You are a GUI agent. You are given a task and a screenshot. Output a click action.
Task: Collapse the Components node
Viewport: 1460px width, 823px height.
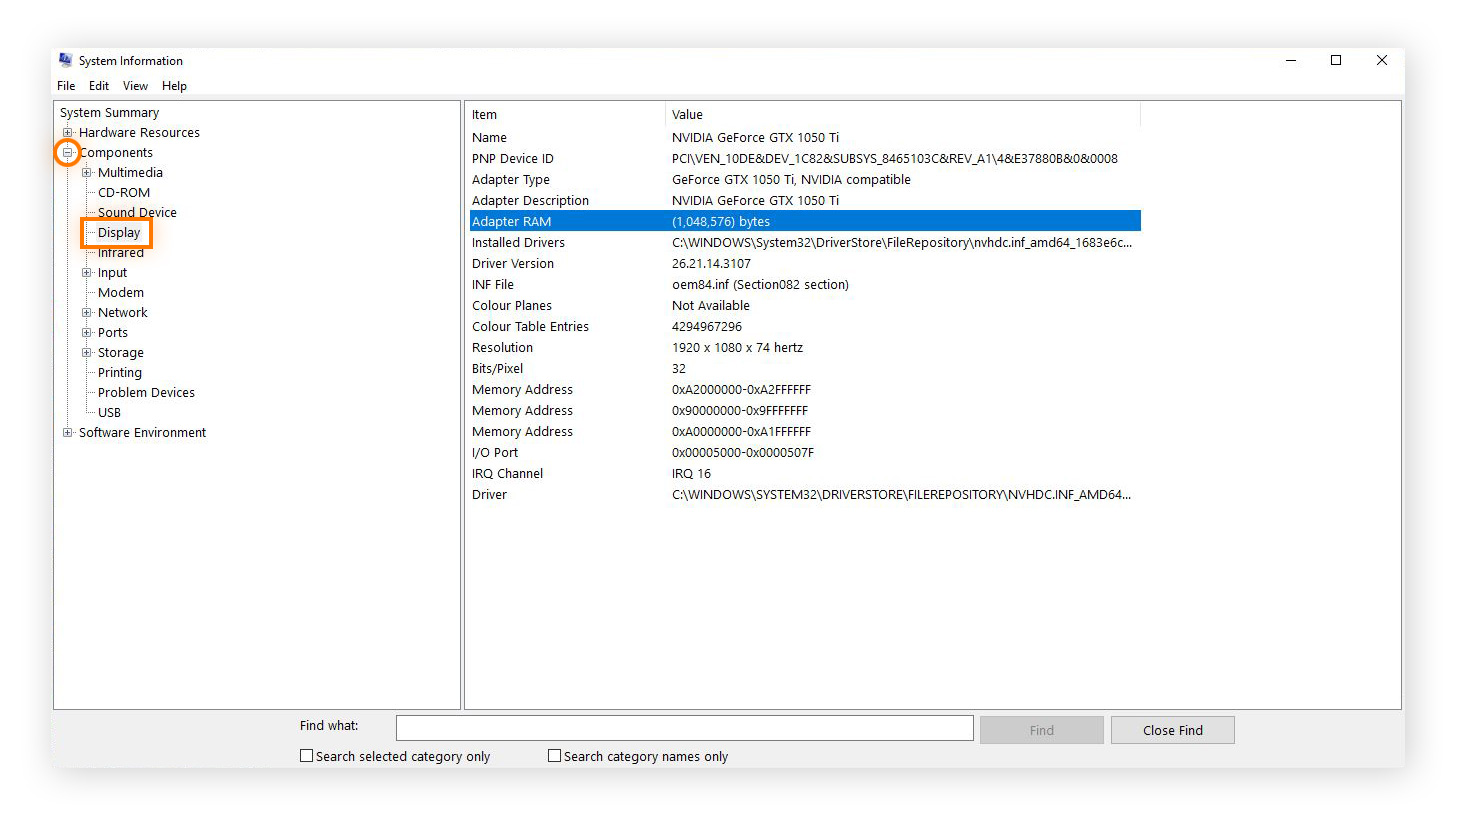[67, 152]
